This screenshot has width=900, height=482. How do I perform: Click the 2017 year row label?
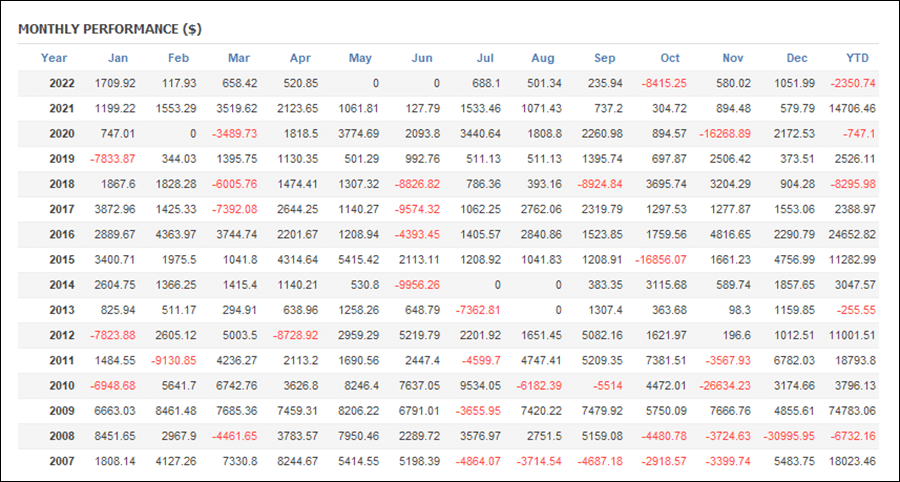click(x=62, y=209)
